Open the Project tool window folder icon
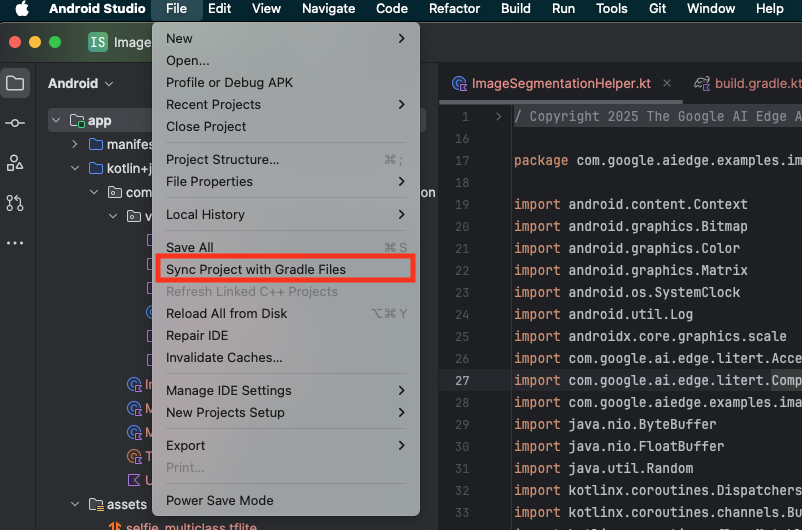The width and height of the screenshot is (802, 530). [x=15, y=83]
